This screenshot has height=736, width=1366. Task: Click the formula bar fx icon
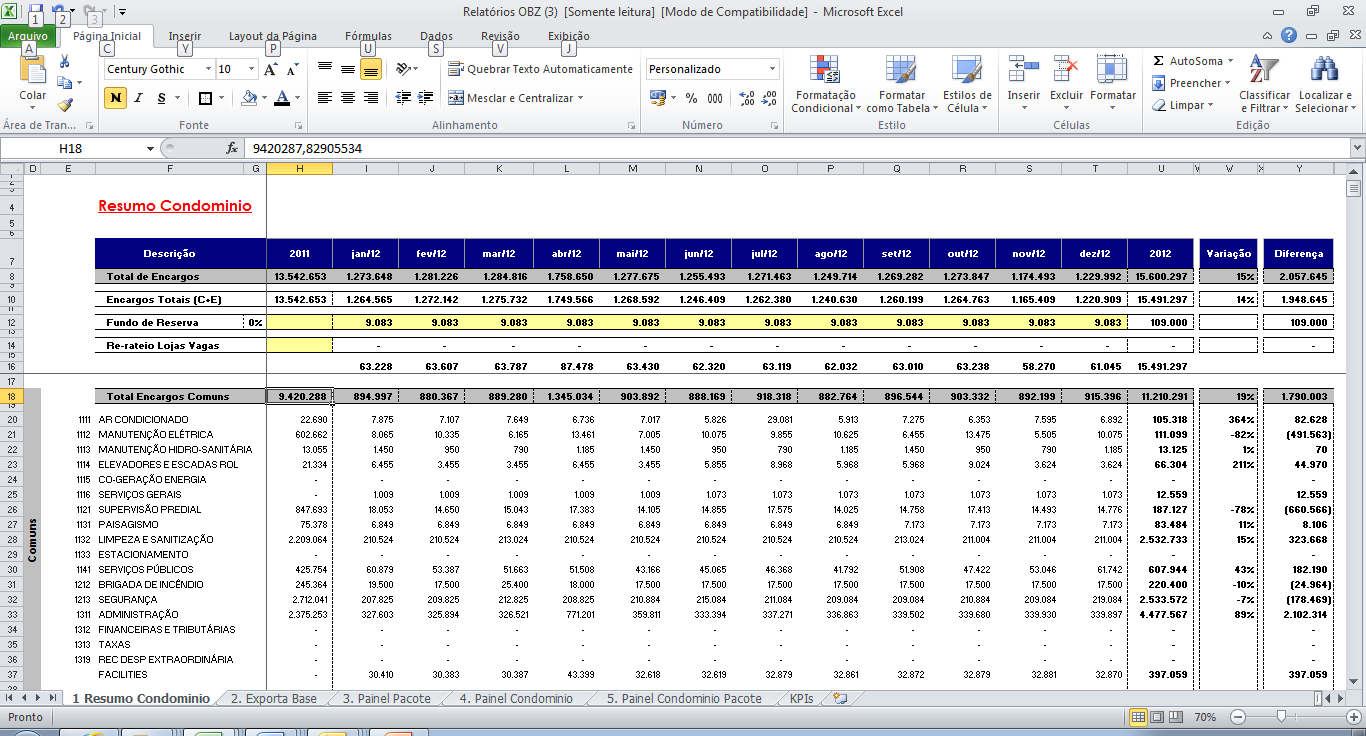pos(232,148)
